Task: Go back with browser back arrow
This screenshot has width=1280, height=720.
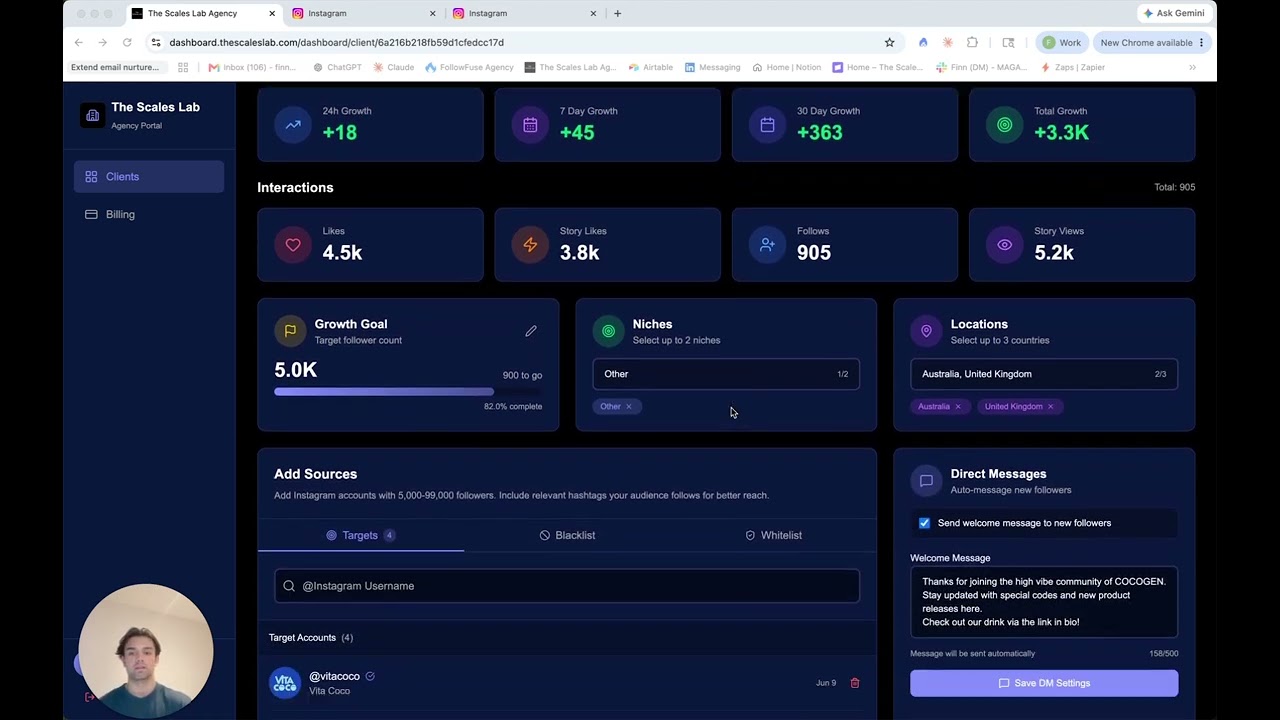Action: click(79, 42)
